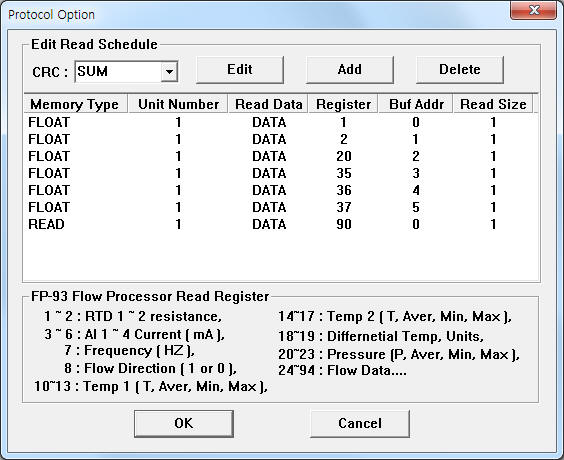This screenshot has height=460, width=564.
Task: Click the Register column header
Action: 343,104
